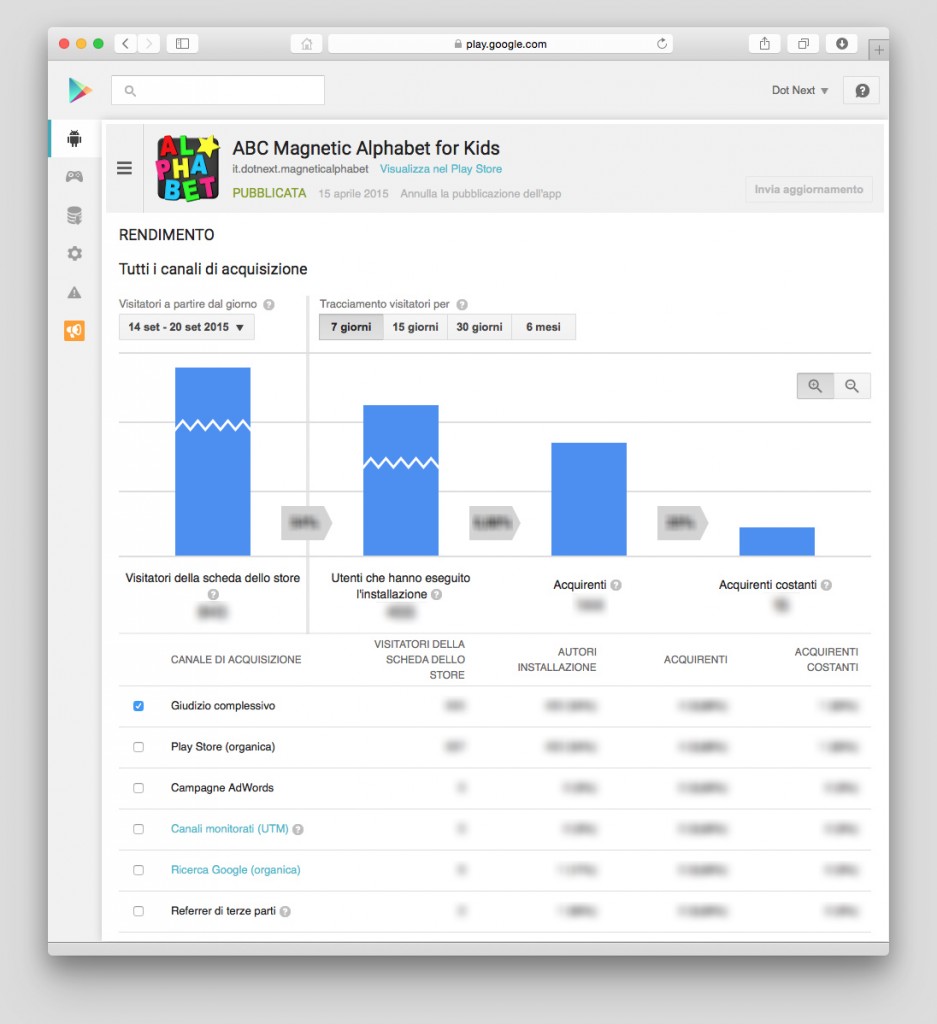The height and width of the screenshot is (1024, 937).
Task: Open the orange announcements megaphone icon
Action: tap(74, 330)
